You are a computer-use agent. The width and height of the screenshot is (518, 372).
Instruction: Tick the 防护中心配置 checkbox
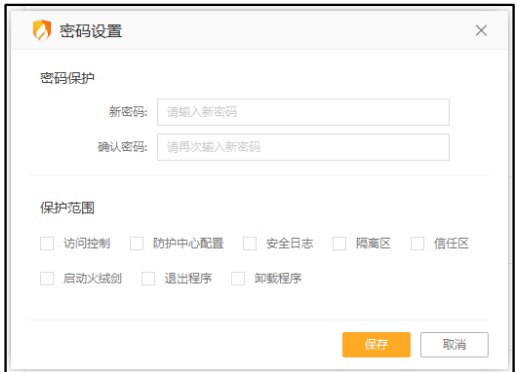(137, 243)
